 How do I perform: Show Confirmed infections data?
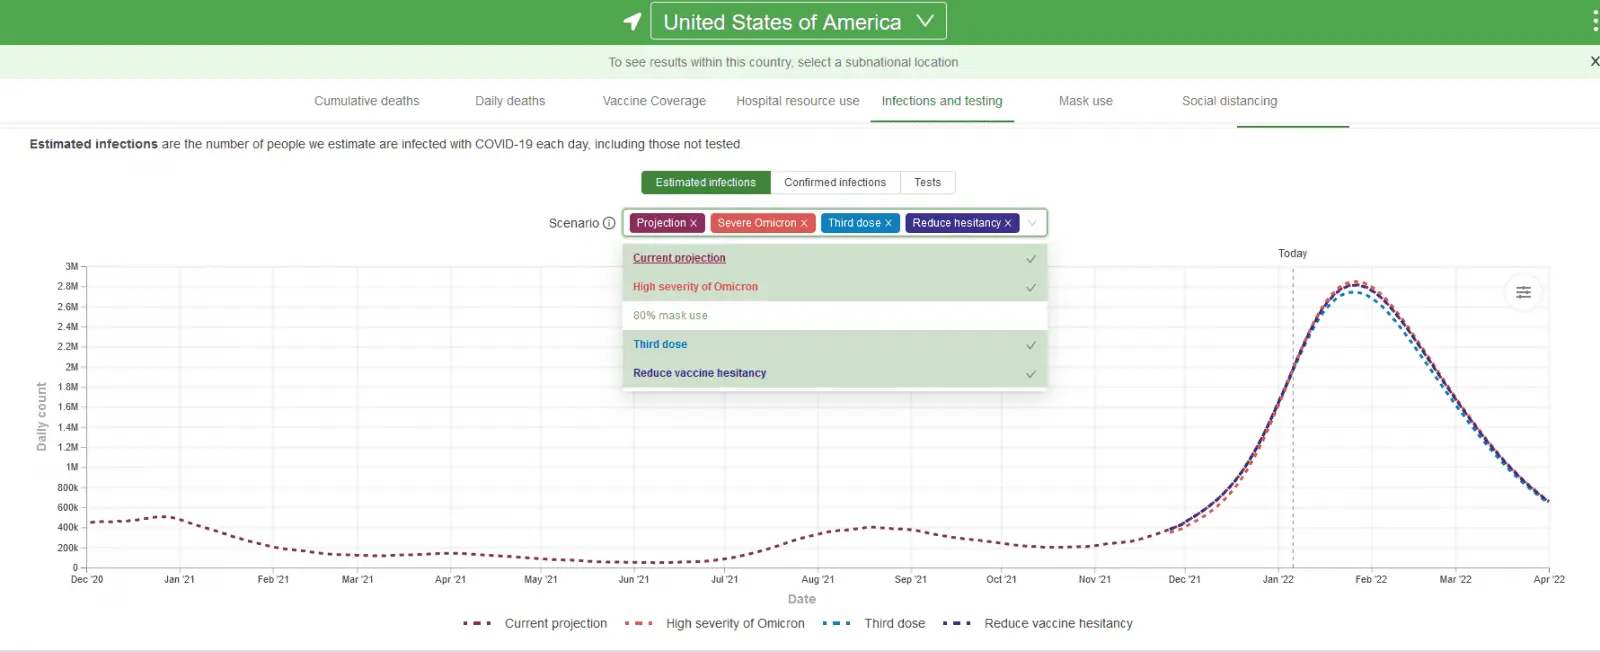(x=835, y=183)
